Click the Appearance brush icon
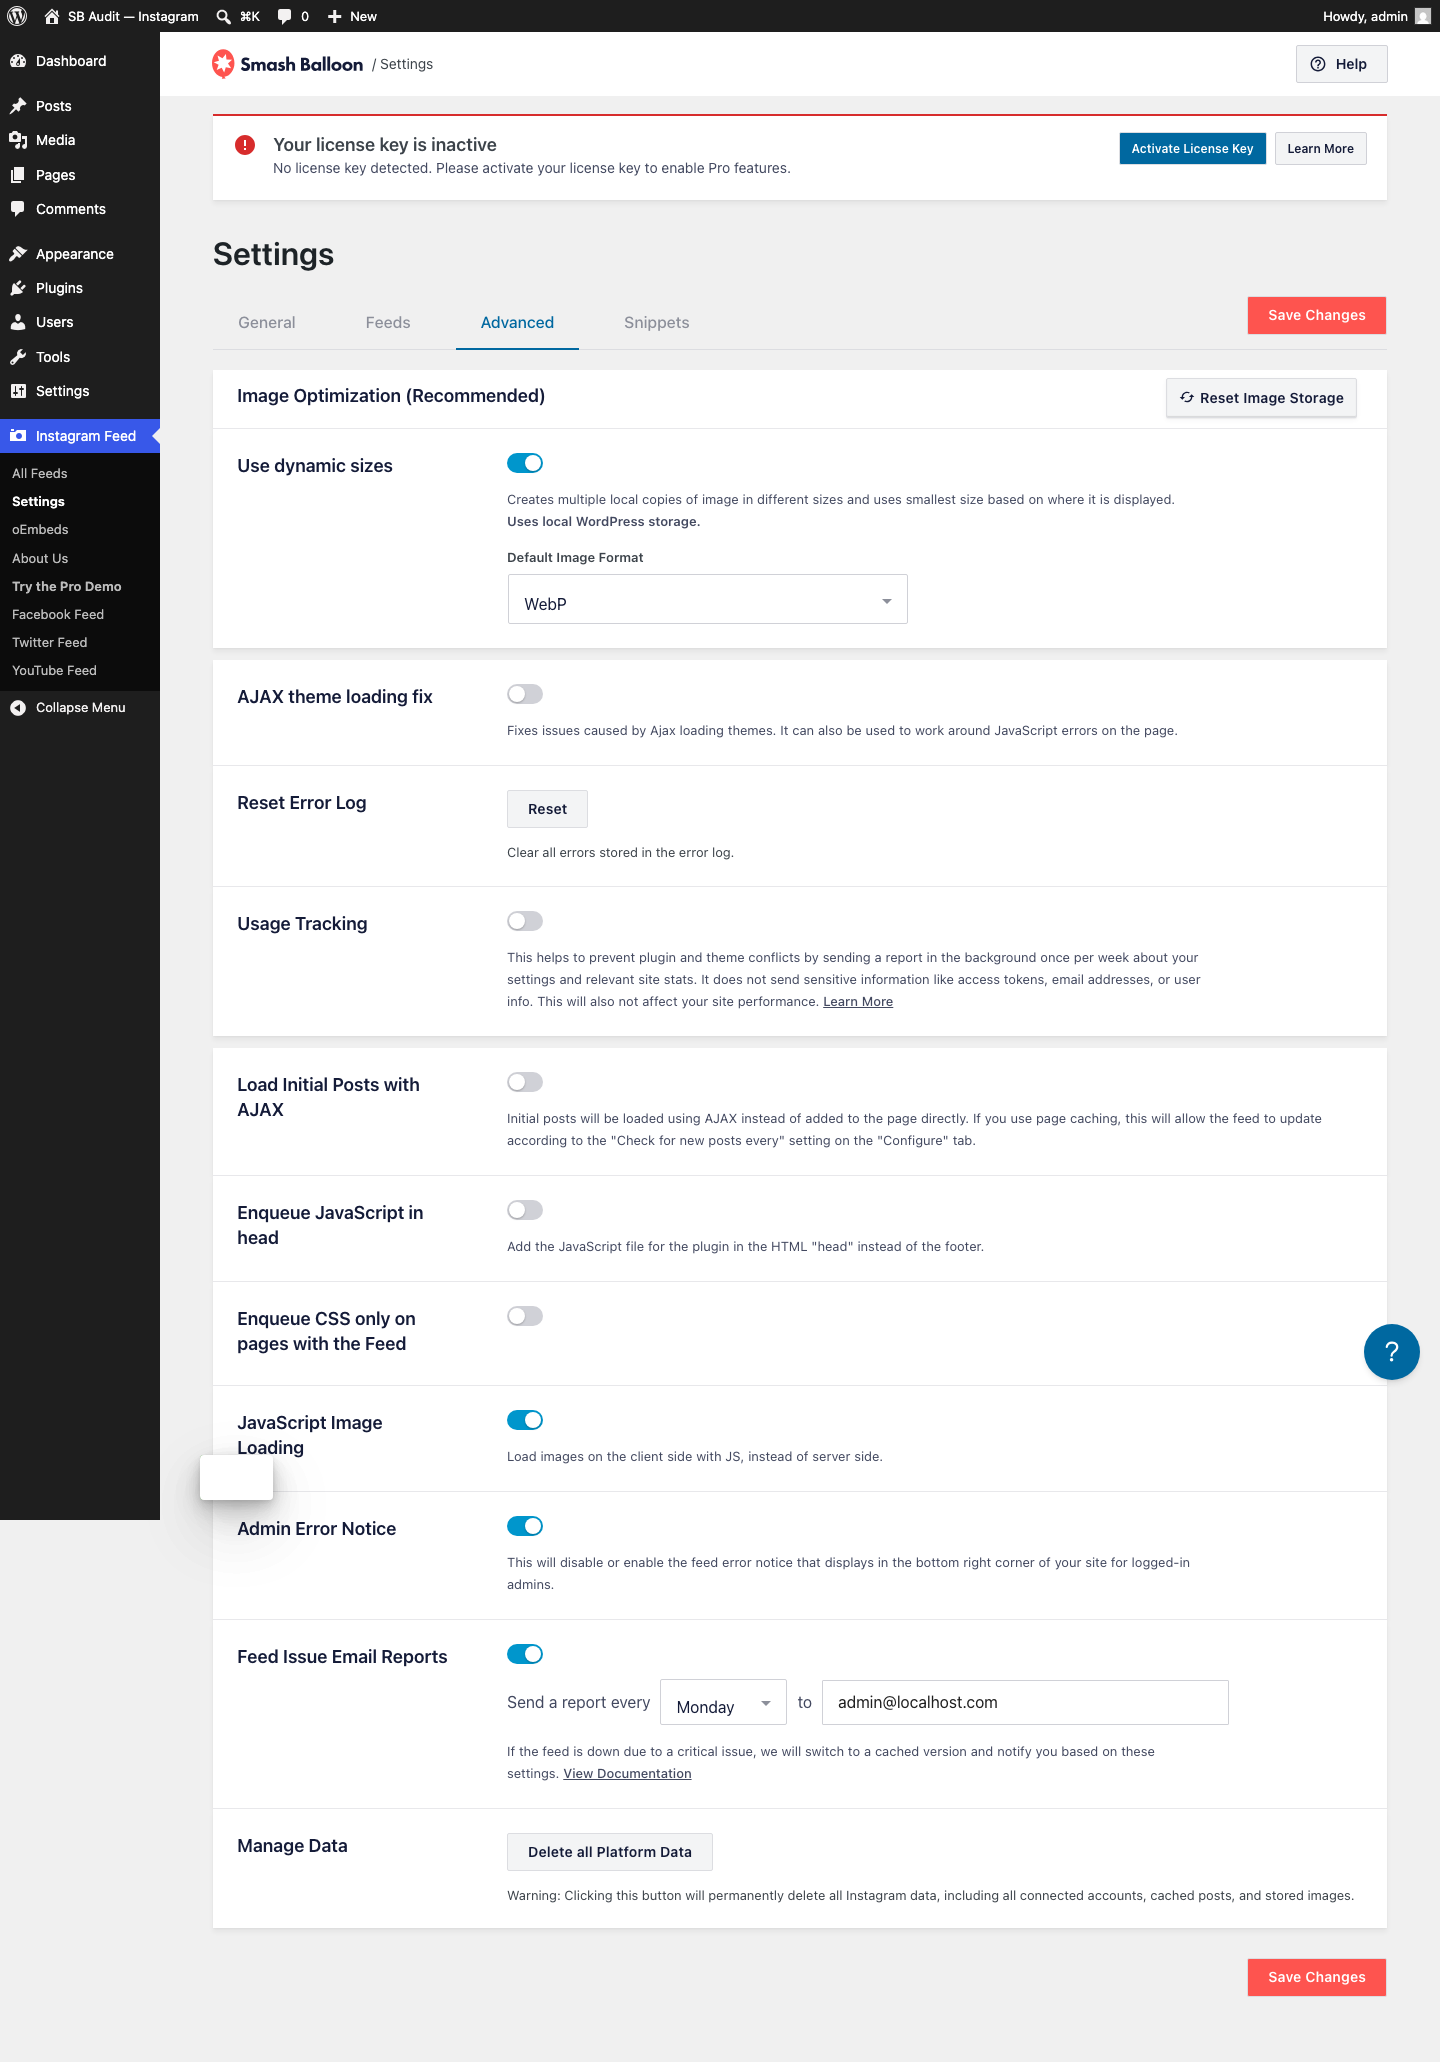 point(18,254)
